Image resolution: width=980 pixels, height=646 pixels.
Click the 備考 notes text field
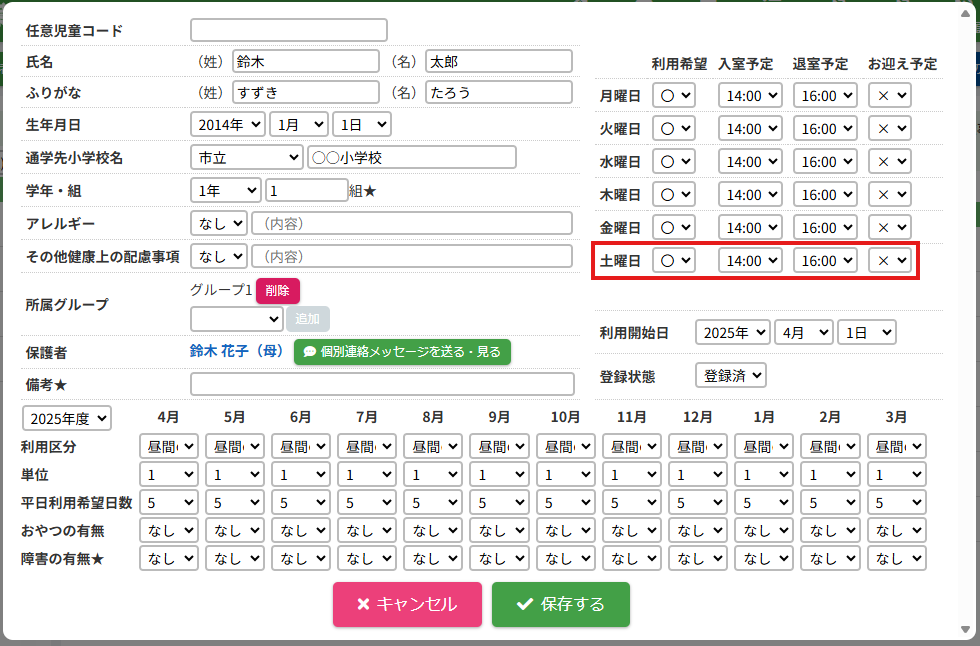[382, 384]
